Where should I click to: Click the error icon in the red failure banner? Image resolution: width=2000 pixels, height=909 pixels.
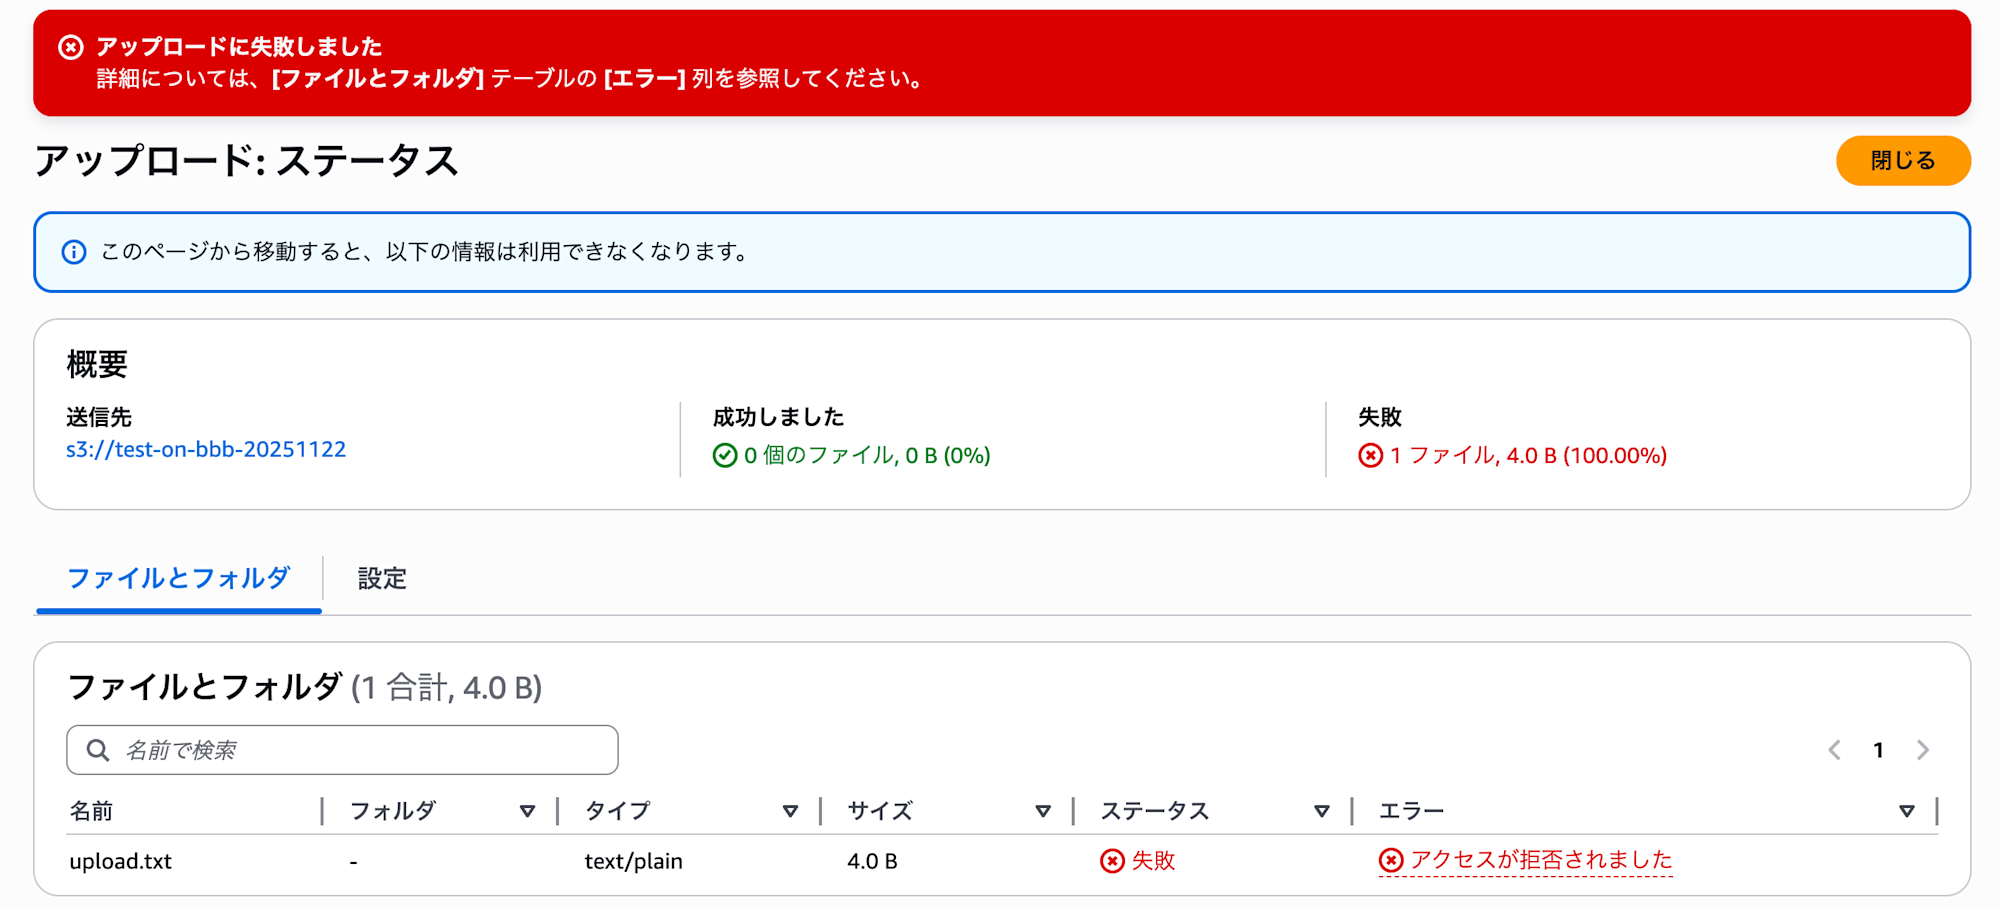click(69, 46)
